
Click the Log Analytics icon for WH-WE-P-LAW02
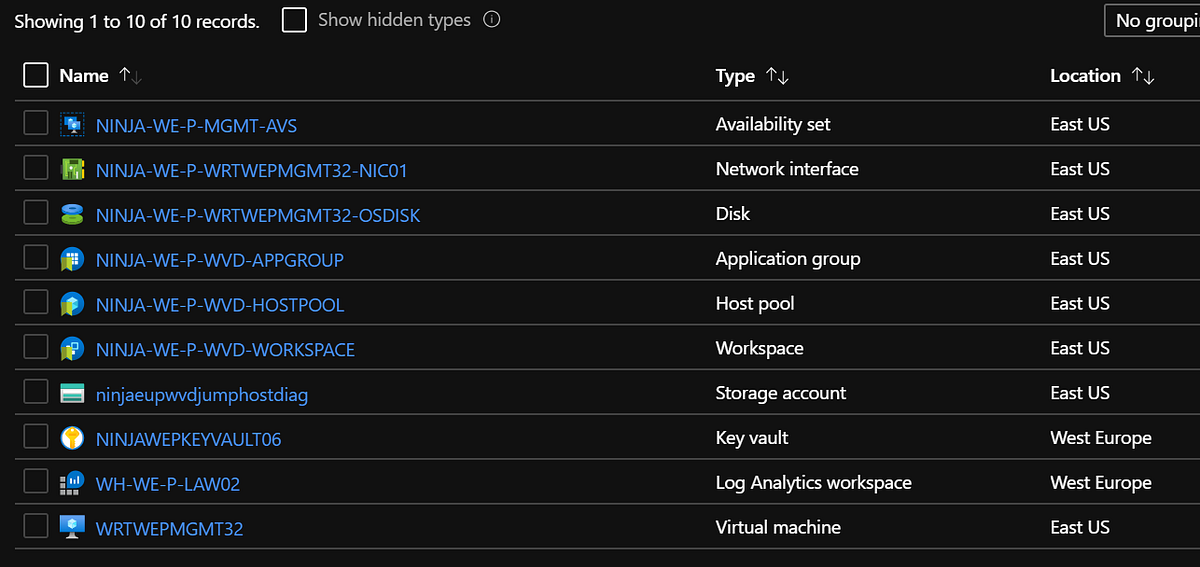pyautogui.click(x=72, y=483)
